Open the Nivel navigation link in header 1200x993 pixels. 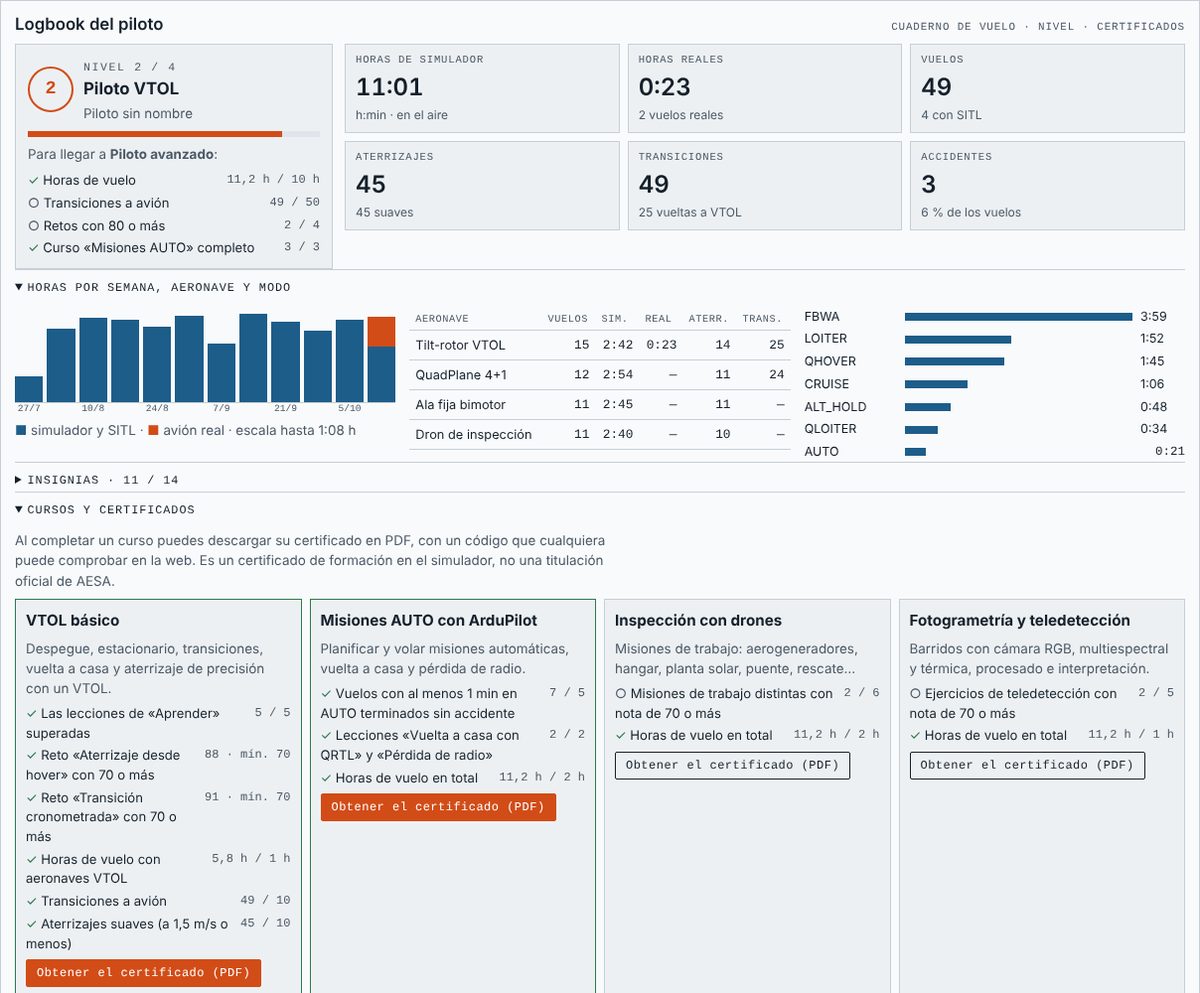[x=1056, y=27]
